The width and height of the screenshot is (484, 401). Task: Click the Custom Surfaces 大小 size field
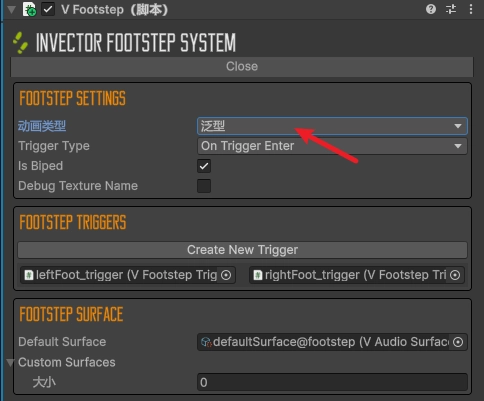pos(332,382)
